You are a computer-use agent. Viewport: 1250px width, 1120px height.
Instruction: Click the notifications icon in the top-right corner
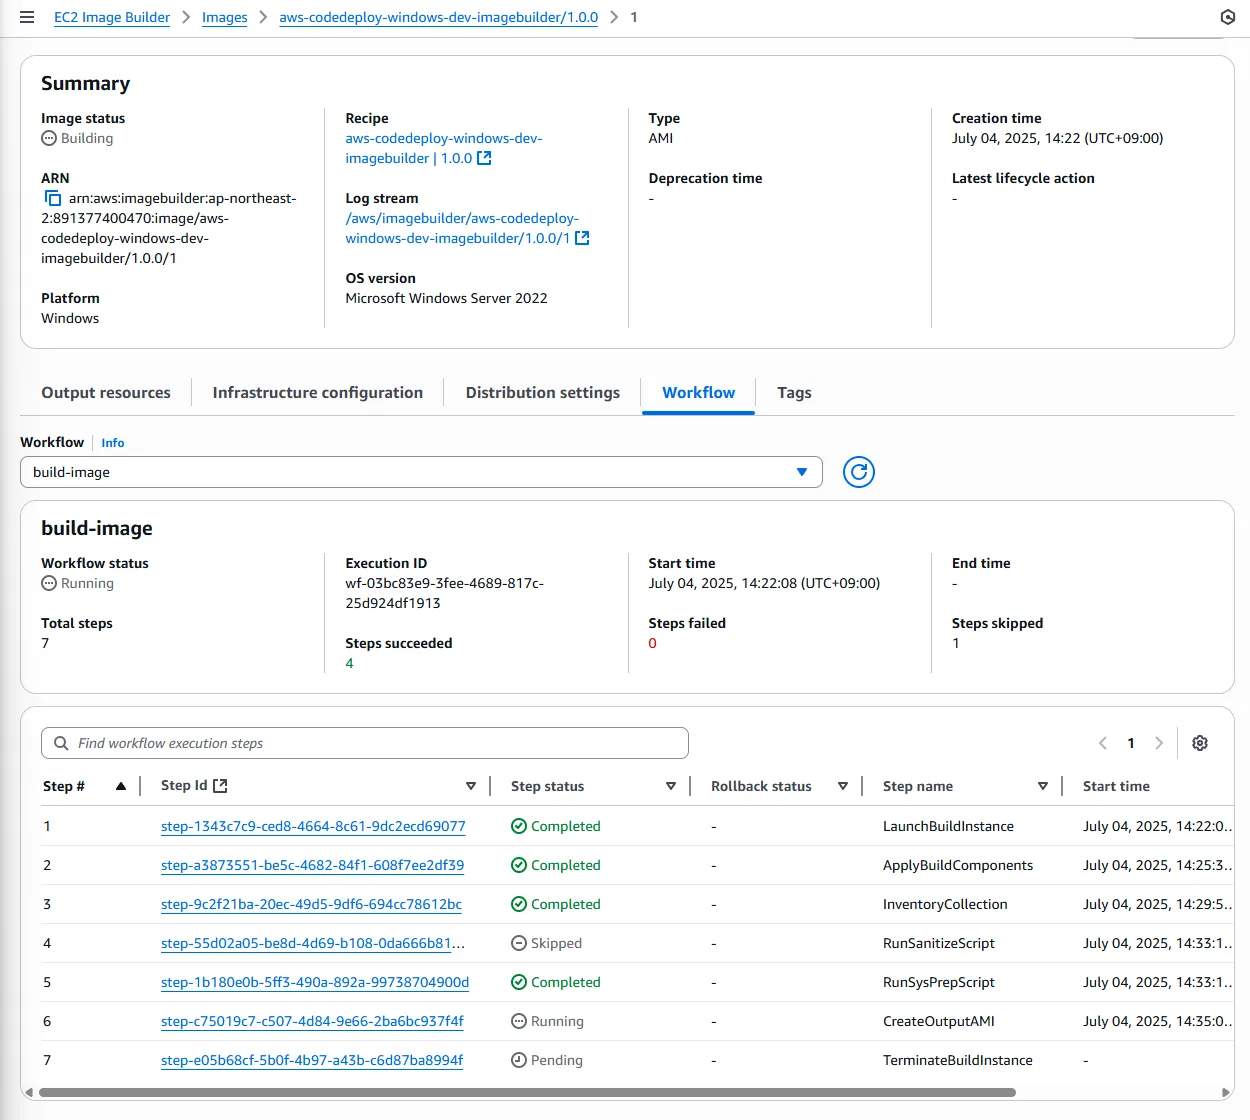pos(1228,16)
